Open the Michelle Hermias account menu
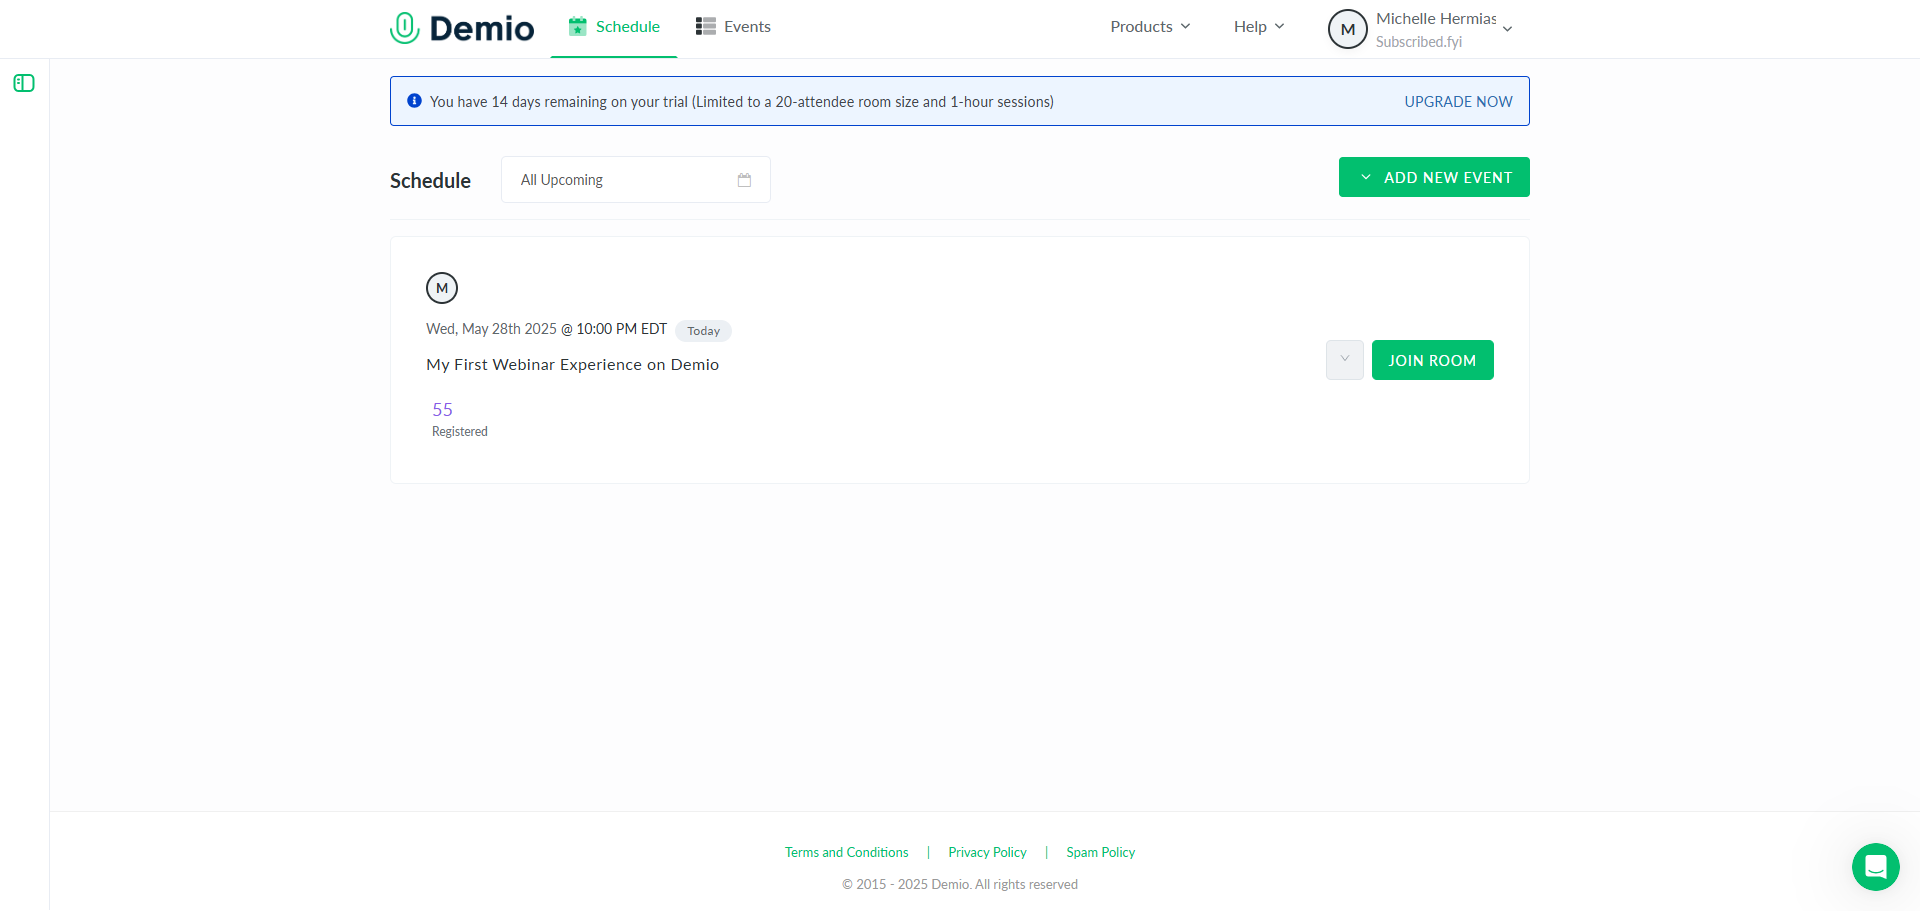Viewport: 1920px width, 911px height. point(1421,29)
